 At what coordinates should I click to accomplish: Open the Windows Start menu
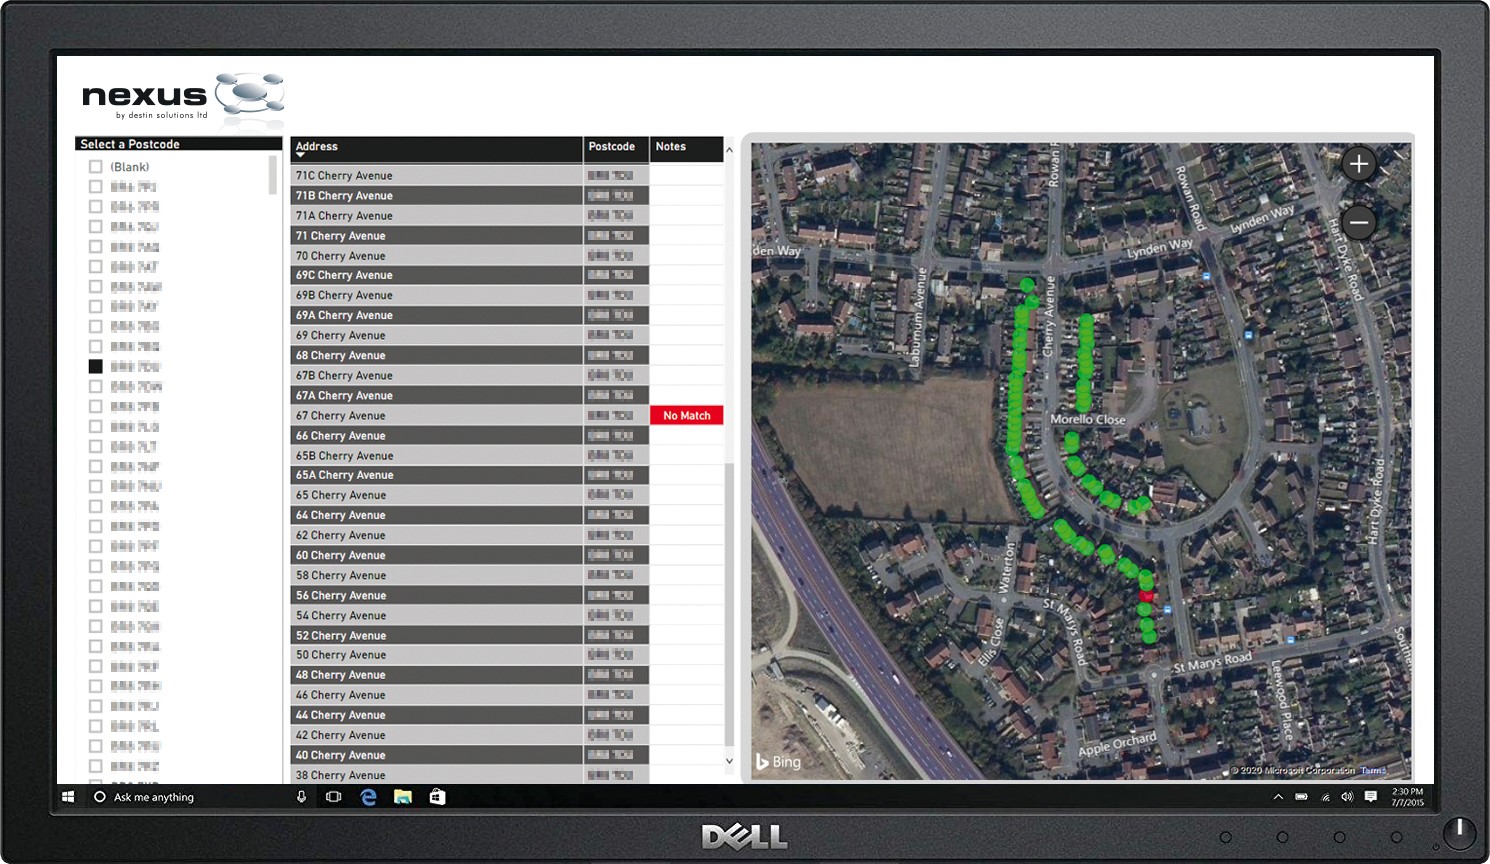pos(69,797)
